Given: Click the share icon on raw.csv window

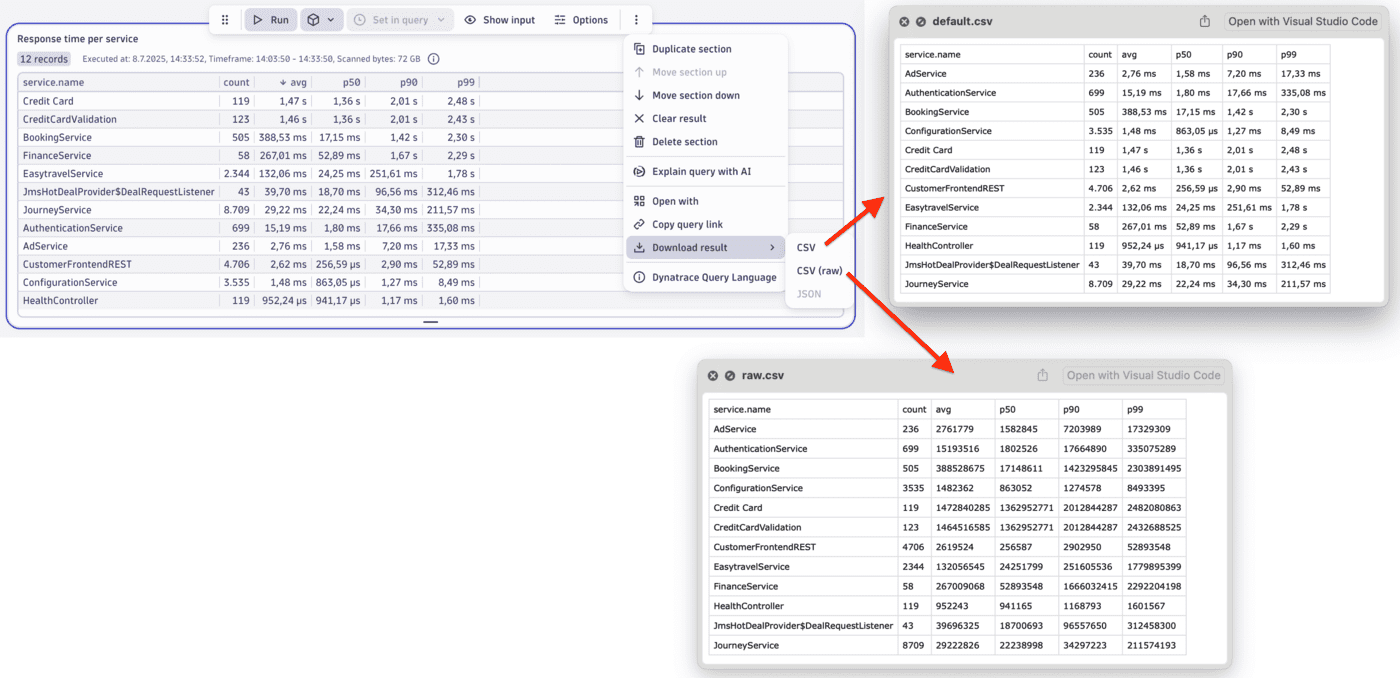Looking at the screenshot, I should pyautogui.click(x=1041, y=374).
